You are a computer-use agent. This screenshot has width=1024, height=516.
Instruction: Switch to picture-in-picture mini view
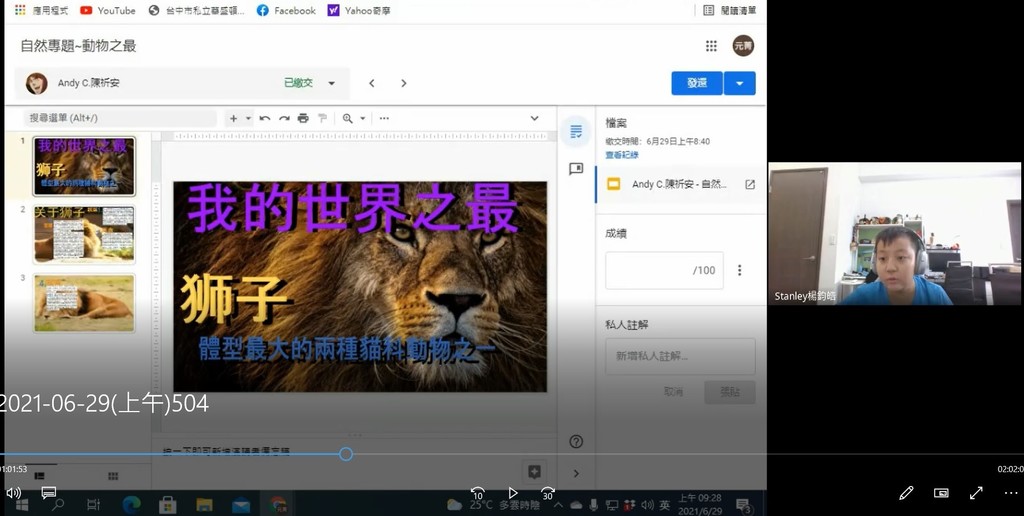941,493
